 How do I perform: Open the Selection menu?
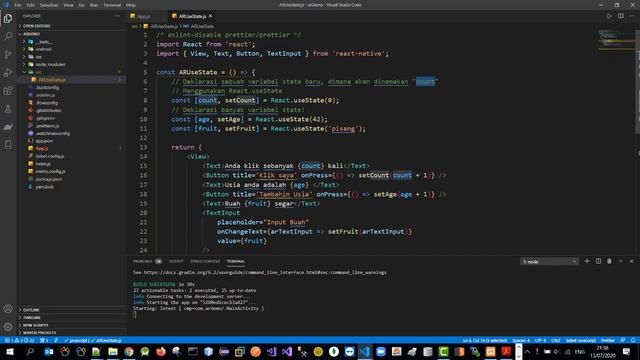(x=49, y=5)
